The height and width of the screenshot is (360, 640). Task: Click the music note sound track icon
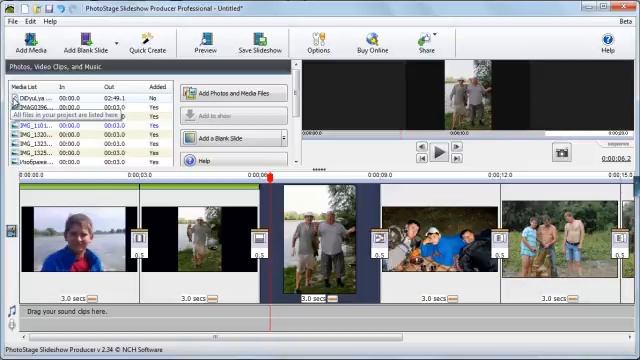tap(12, 311)
